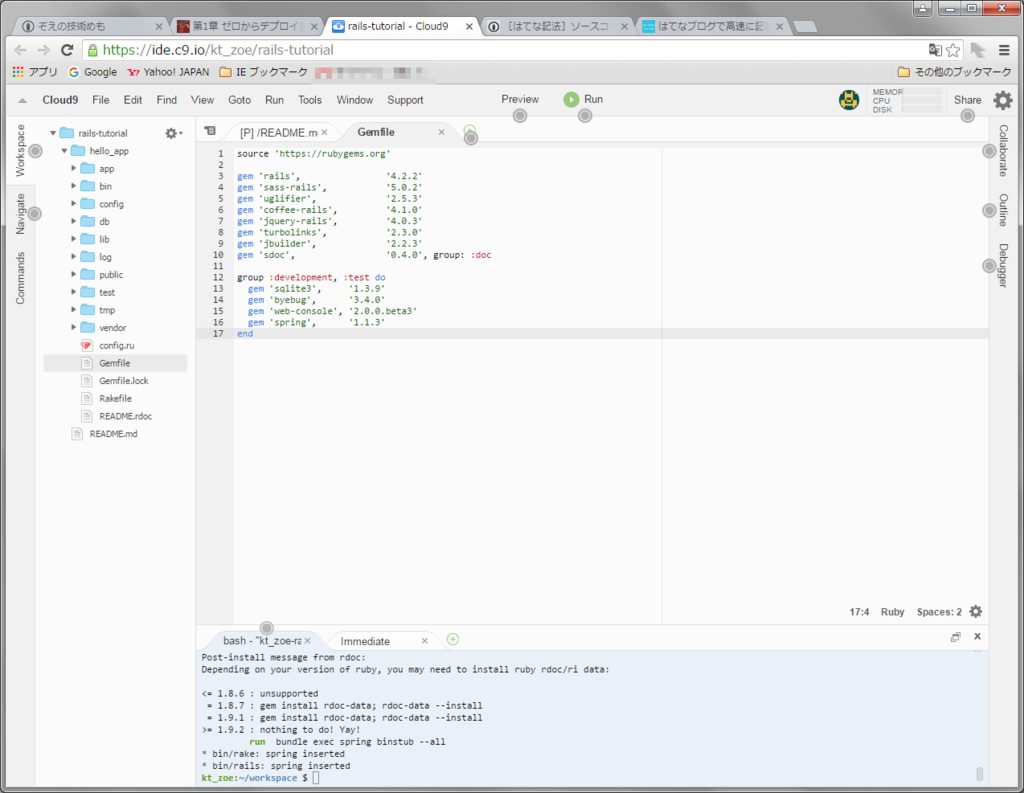Close the Immediate console tab

[x=424, y=641]
